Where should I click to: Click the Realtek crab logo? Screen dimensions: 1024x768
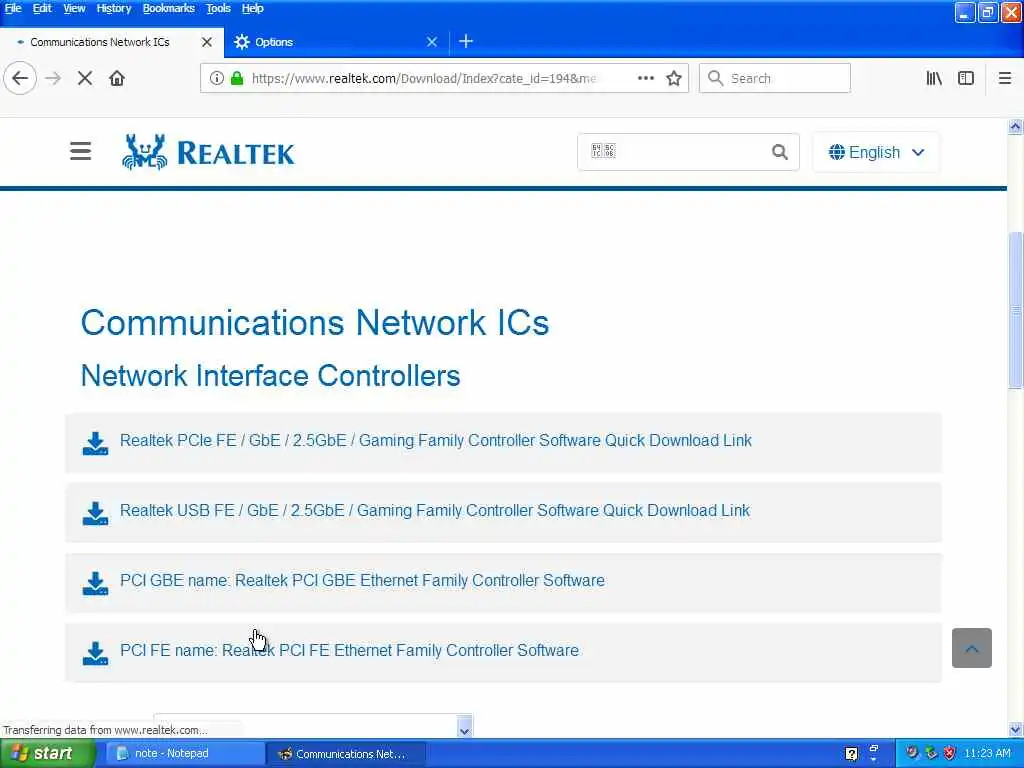coord(144,152)
